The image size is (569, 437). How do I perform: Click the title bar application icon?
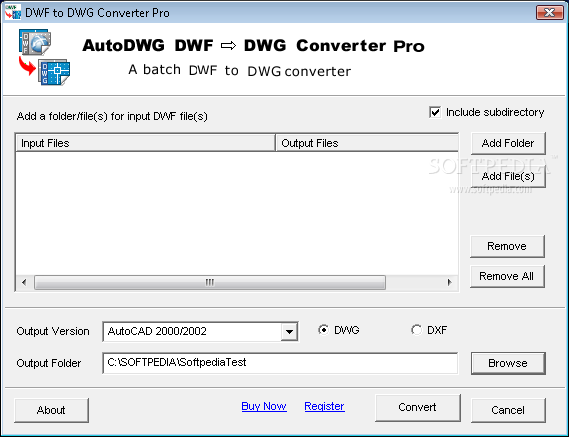(13, 12)
